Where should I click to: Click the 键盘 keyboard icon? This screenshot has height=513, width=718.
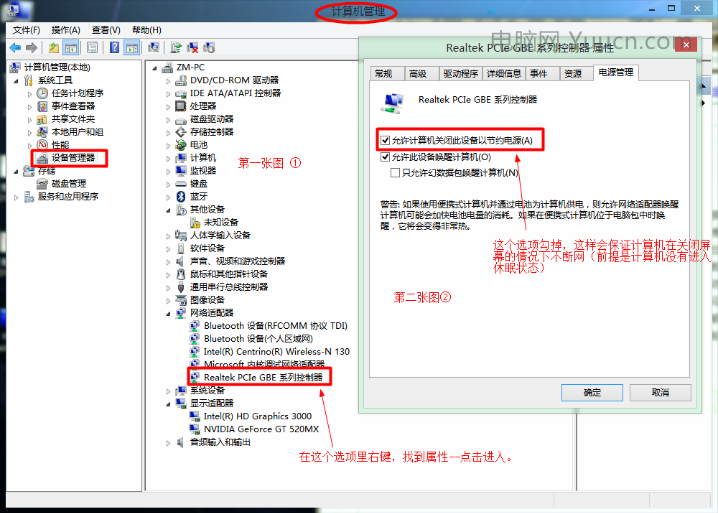pyautogui.click(x=181, y=184)
